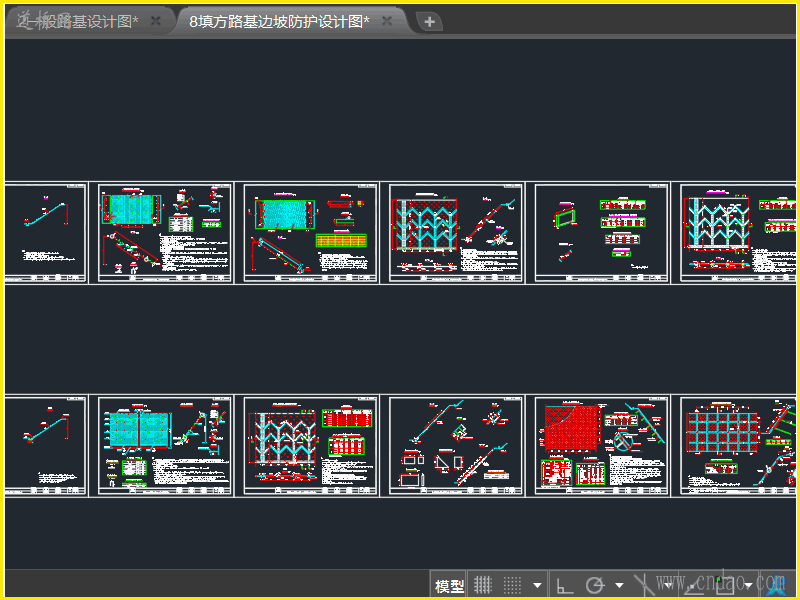Toggle polar tracking circle icon
This screenshot has height=600, width=800.
pos(594,585)
